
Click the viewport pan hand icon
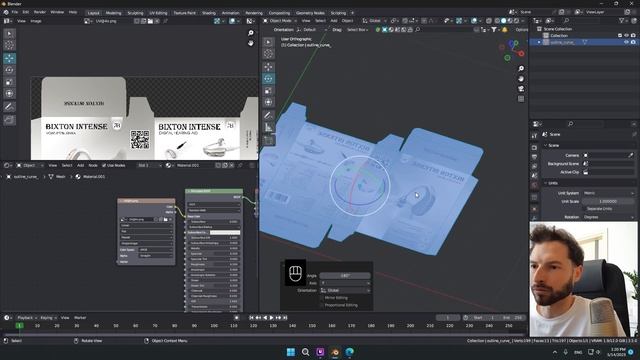[521, 79]
